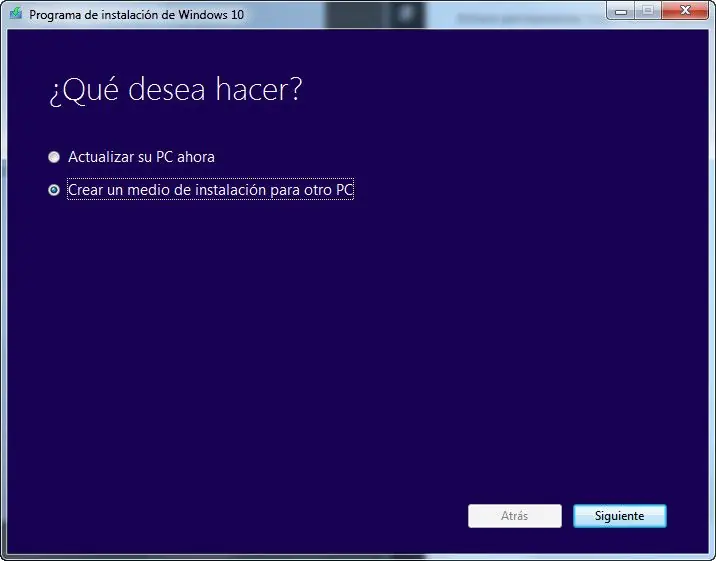Click the Siguiente button
Viewport: 716px width, 561px height.
point(620,516)
